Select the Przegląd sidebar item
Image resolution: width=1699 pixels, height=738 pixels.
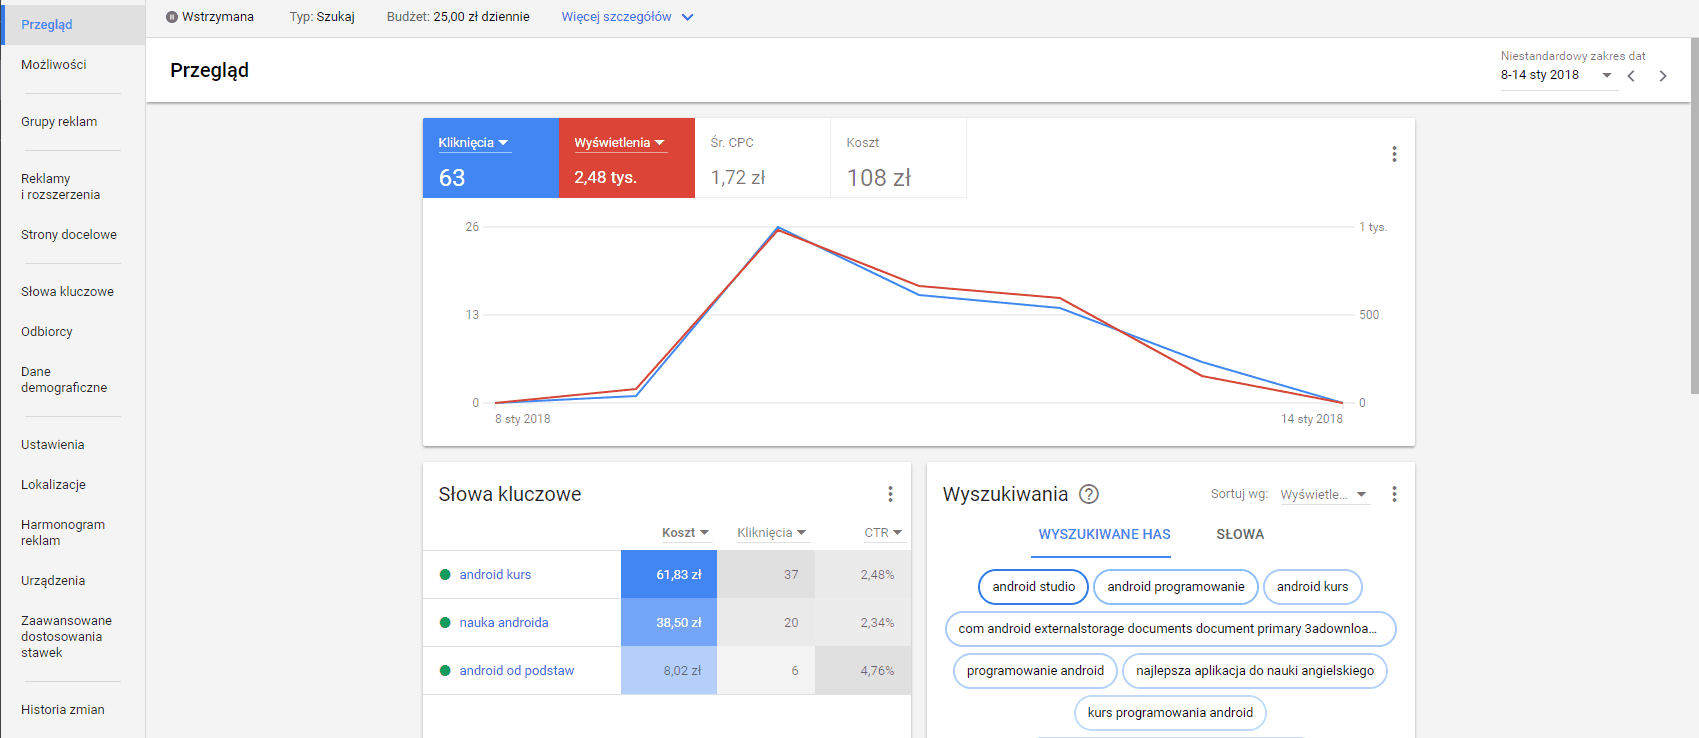pyautogui.click(x=73, y=24)
